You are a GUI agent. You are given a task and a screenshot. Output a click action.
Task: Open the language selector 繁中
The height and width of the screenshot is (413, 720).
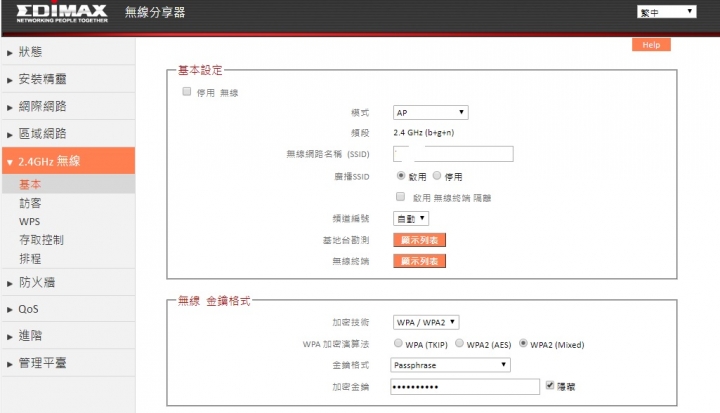pyautogui.click(x=666, y=12)
